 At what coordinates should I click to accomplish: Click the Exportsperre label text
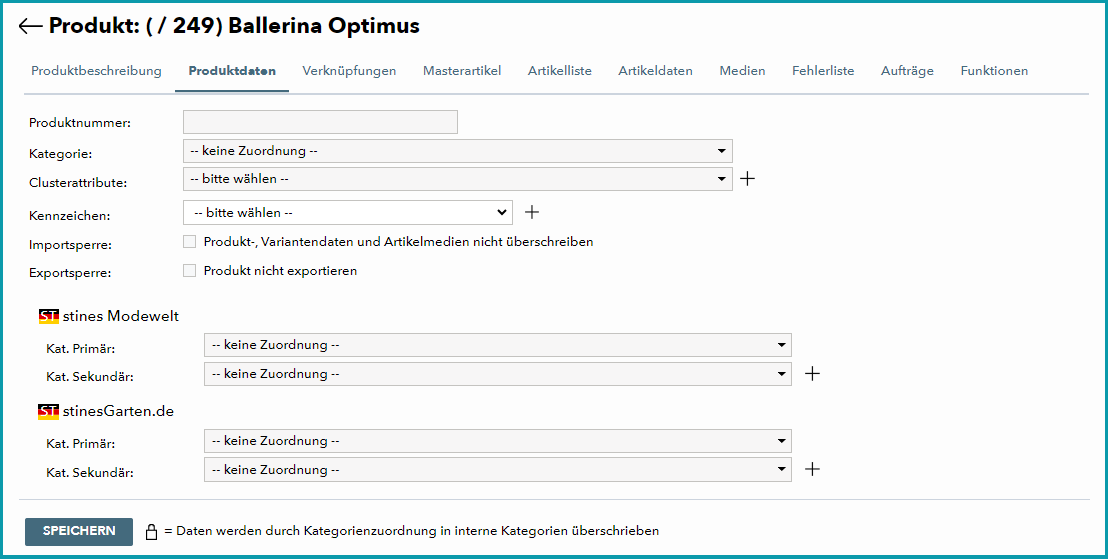70,272
